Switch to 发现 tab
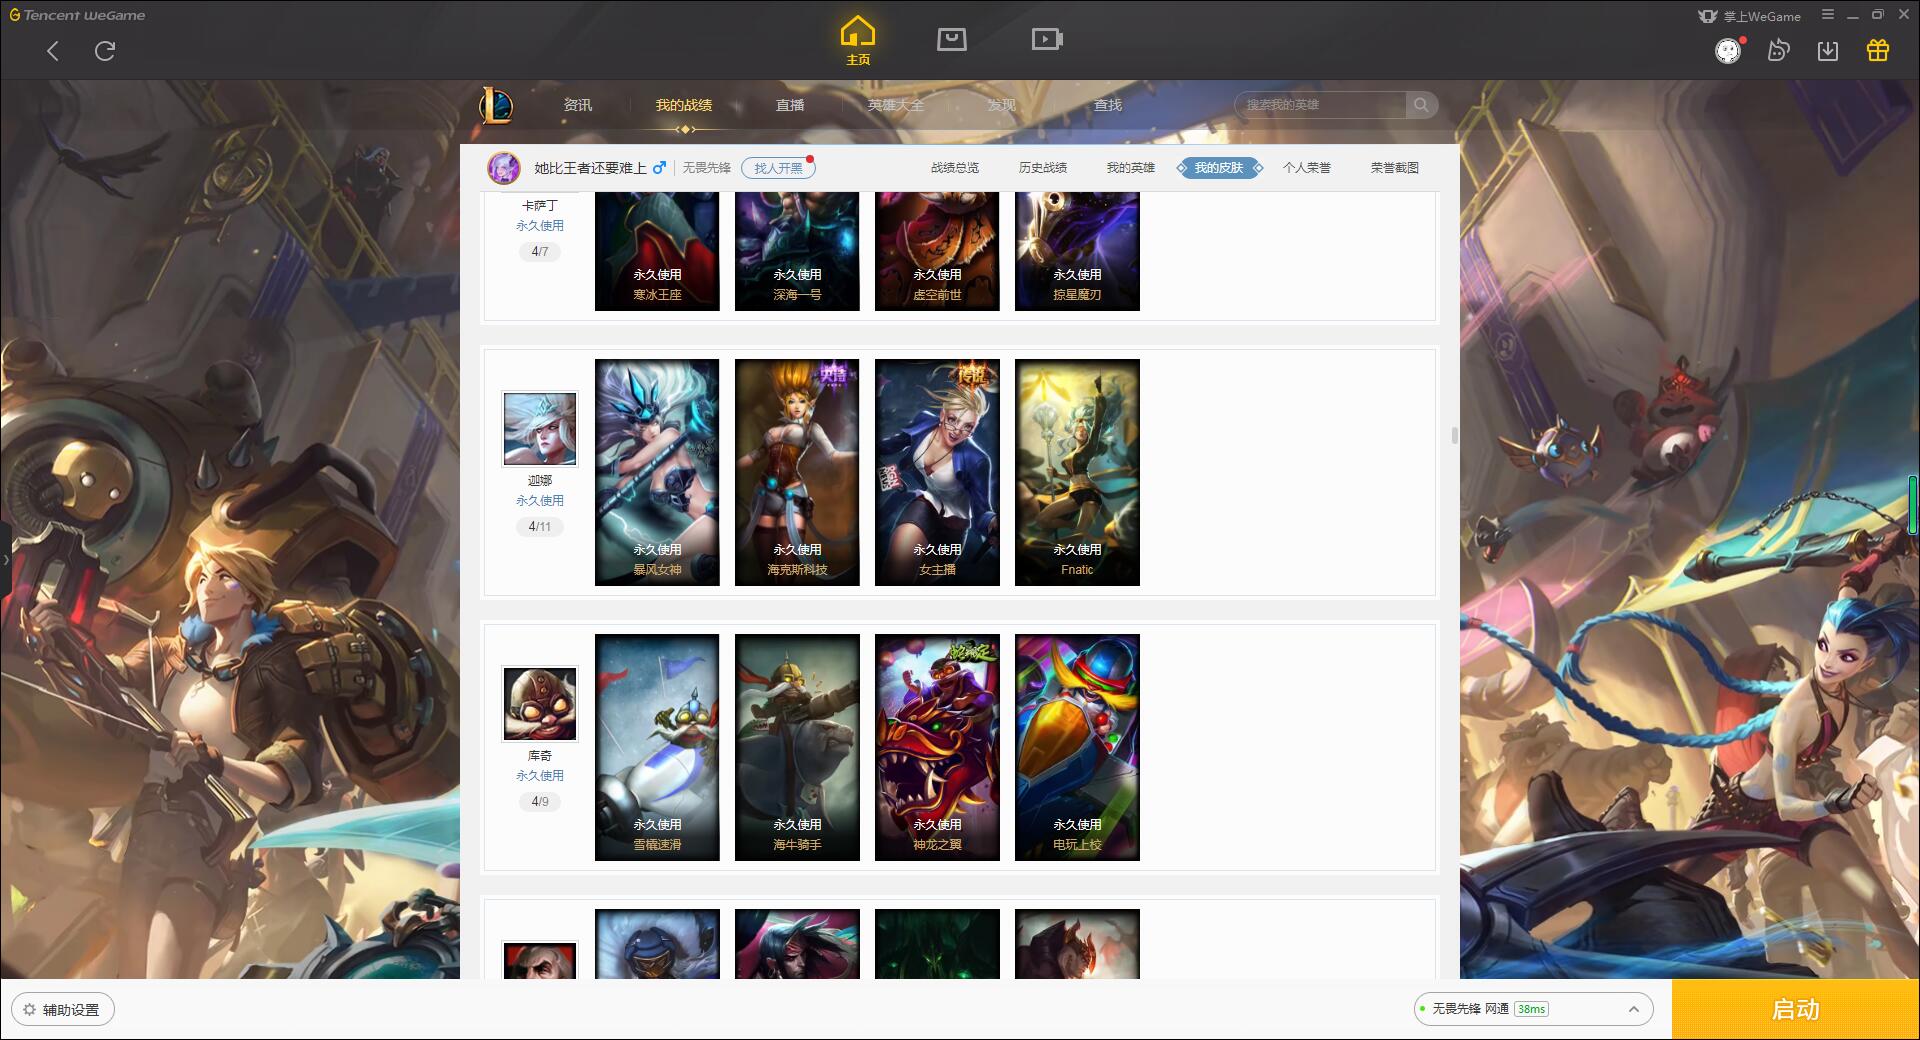Screen dimensions: 1920x1040 pos(1002,105)
